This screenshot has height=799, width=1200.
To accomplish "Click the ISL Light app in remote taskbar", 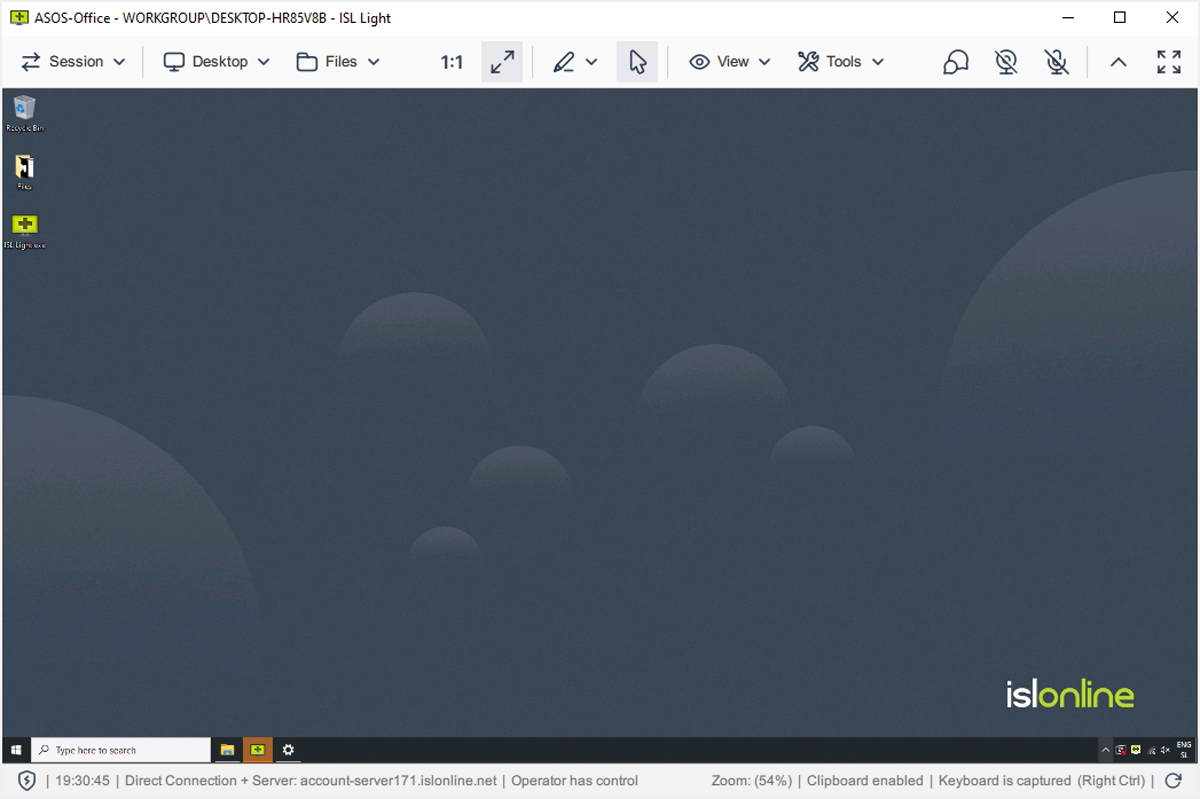I will [257, 749].
